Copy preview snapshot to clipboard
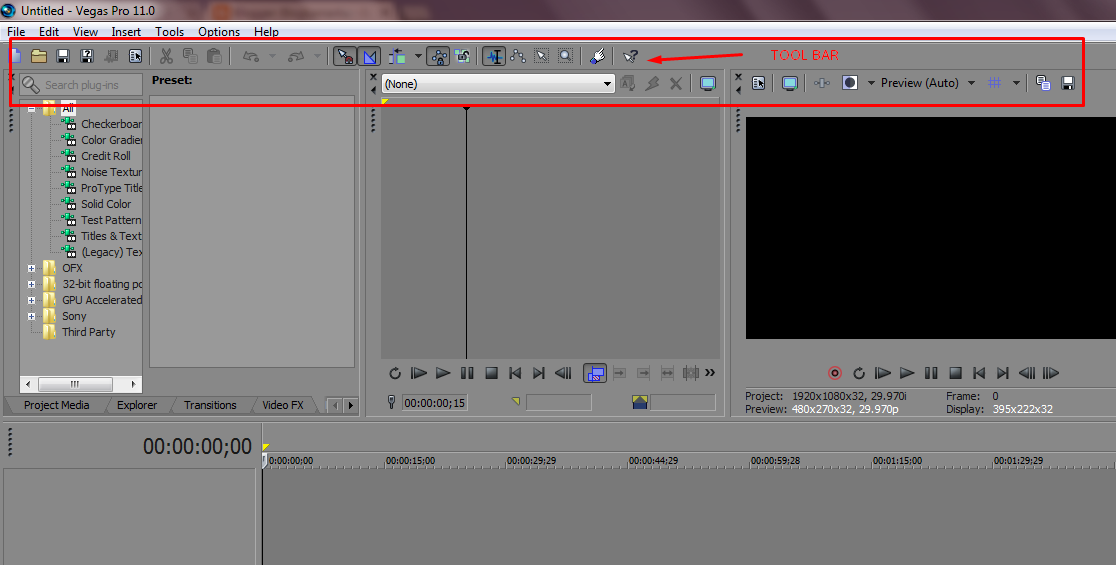Viewport: 1116px width, 565px height. pyautogui.click(x=1043, y=83)
